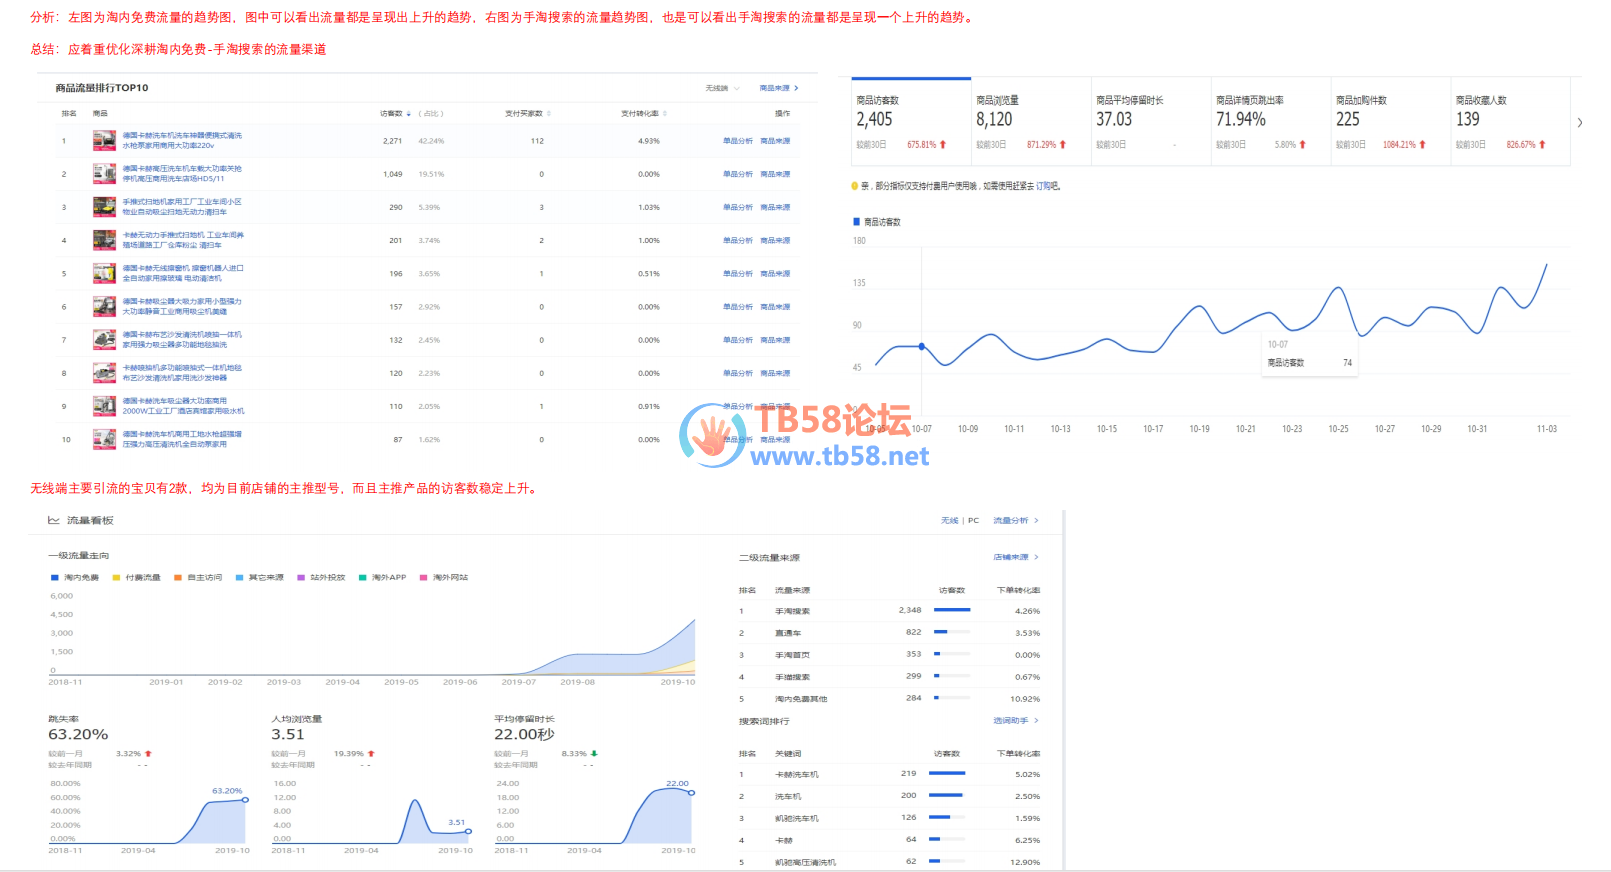Open 商品来源 for rank 8 product

pyautogui.click(x=775, y=373)
